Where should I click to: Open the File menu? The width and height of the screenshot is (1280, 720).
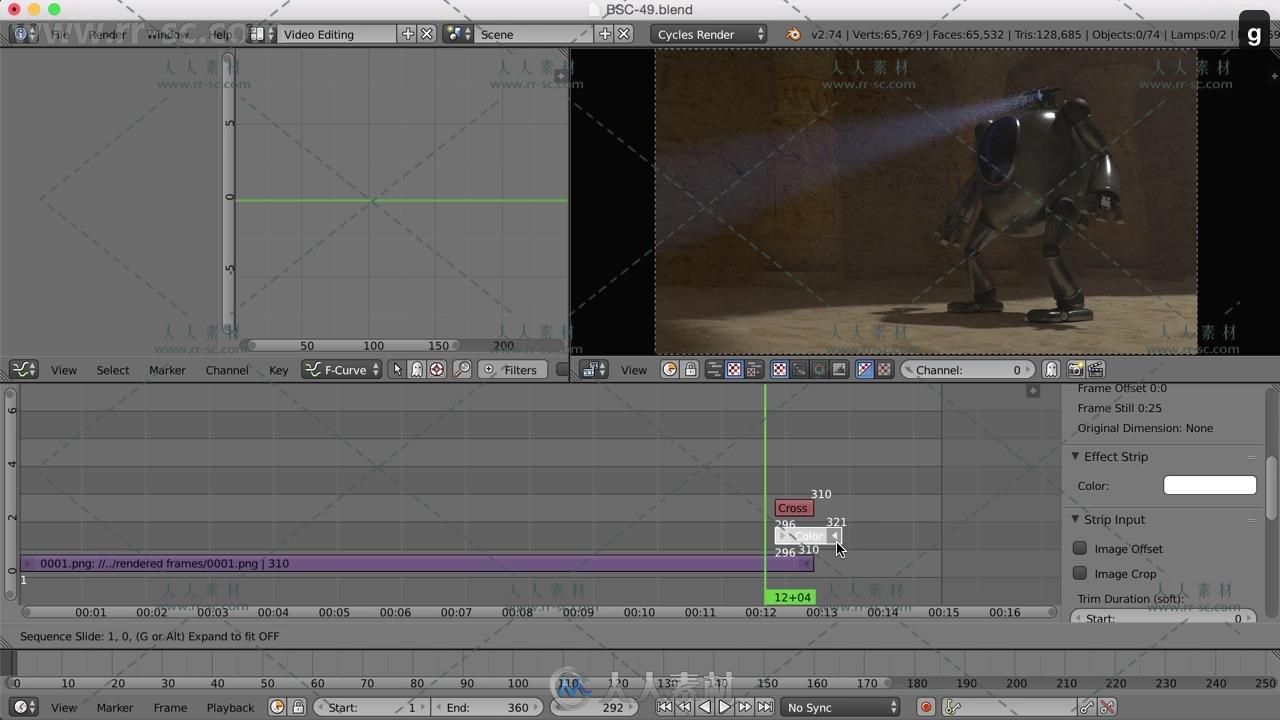pyautogui.click(x=60, y=34)
